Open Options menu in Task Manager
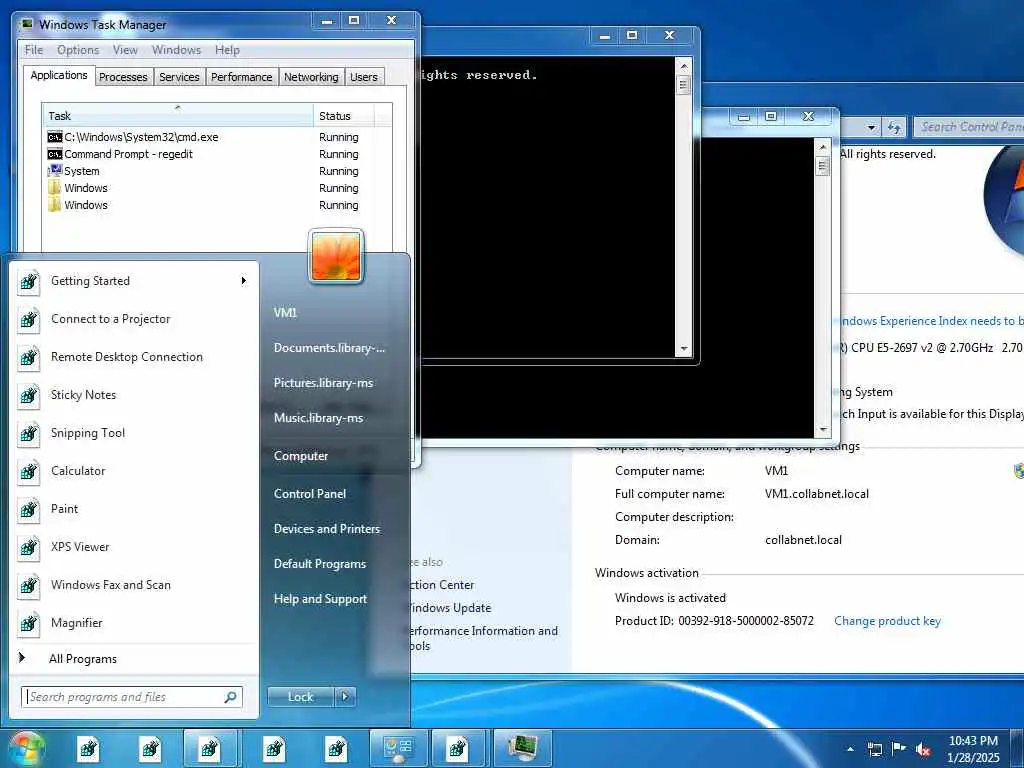This screenshot has height=768, width=1024. click(x=78, y=50)
